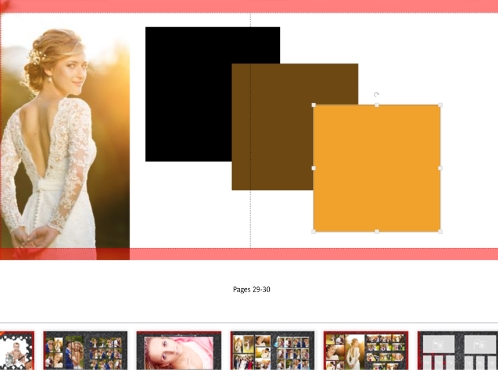Image resolution: width=498 pixels, height=370 pixels.
Task: Open the empty gray placeholder spread thumbnail
Action: (458, 350)
